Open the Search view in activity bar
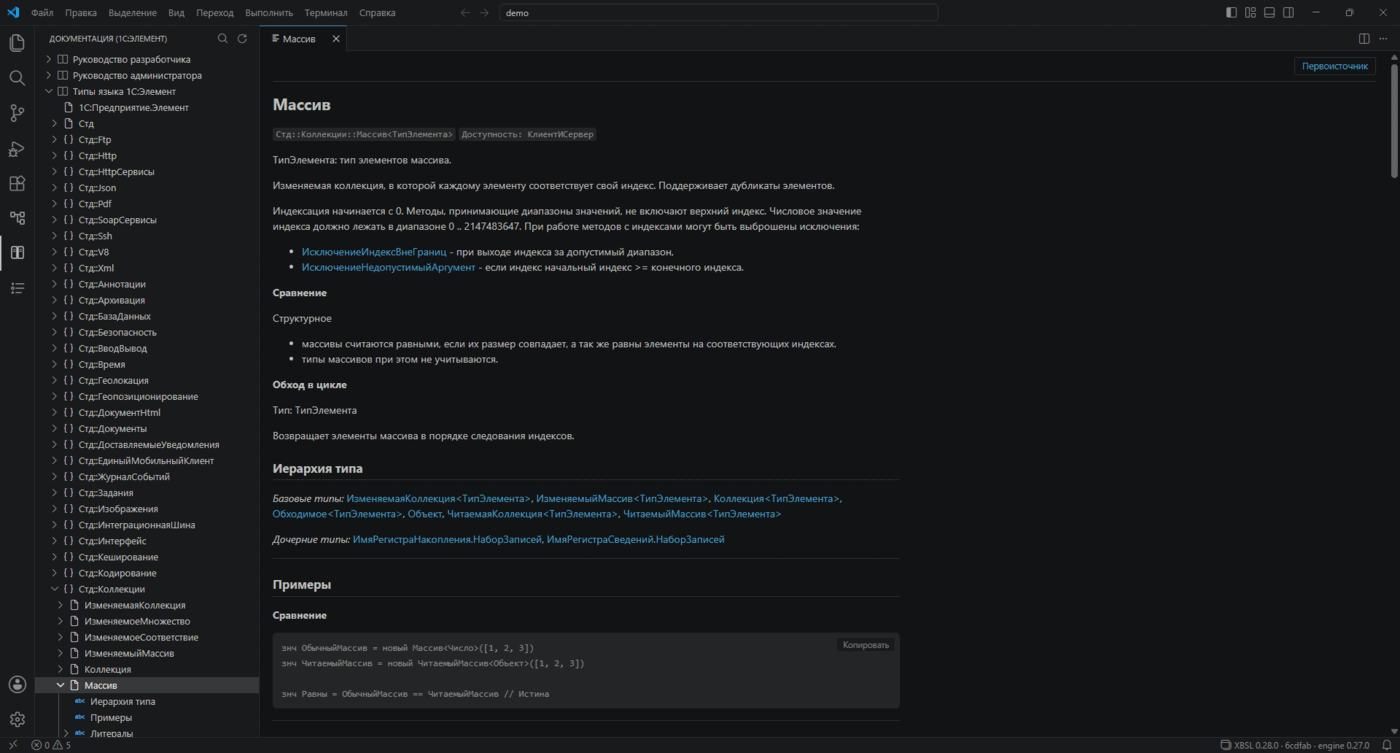 tap(17, 78)
